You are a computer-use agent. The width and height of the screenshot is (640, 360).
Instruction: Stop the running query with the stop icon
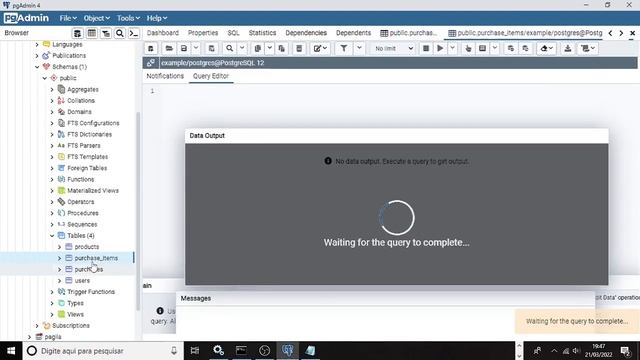[x=426, y=49]
